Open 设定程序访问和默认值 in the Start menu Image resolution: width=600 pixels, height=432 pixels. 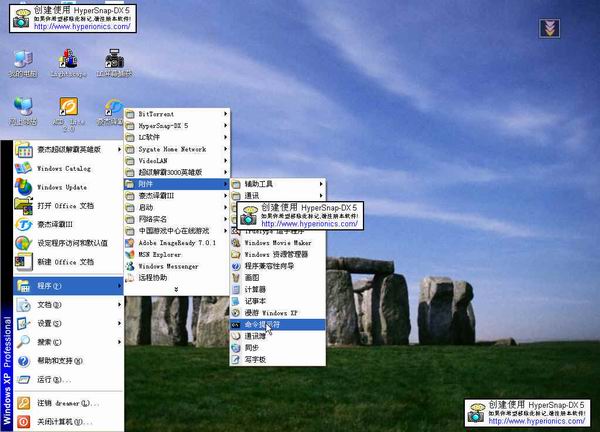[x=68, y=243]
